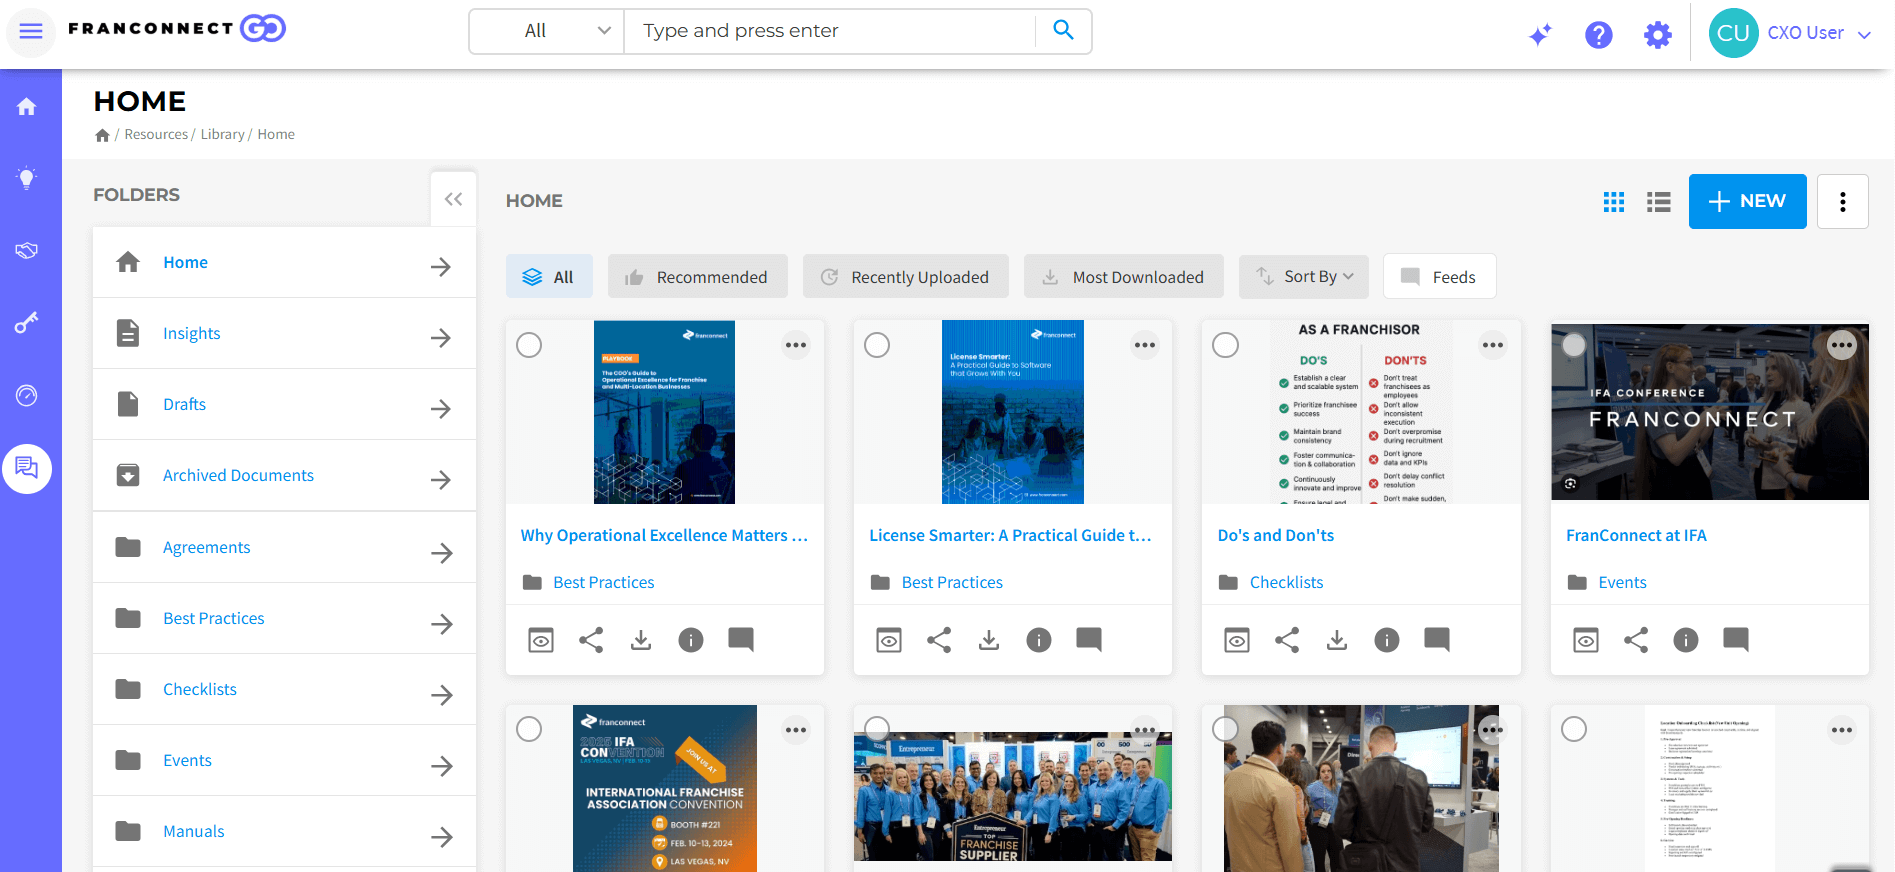
Task: Open the All search category dropdown
Action: pos(547,31)
